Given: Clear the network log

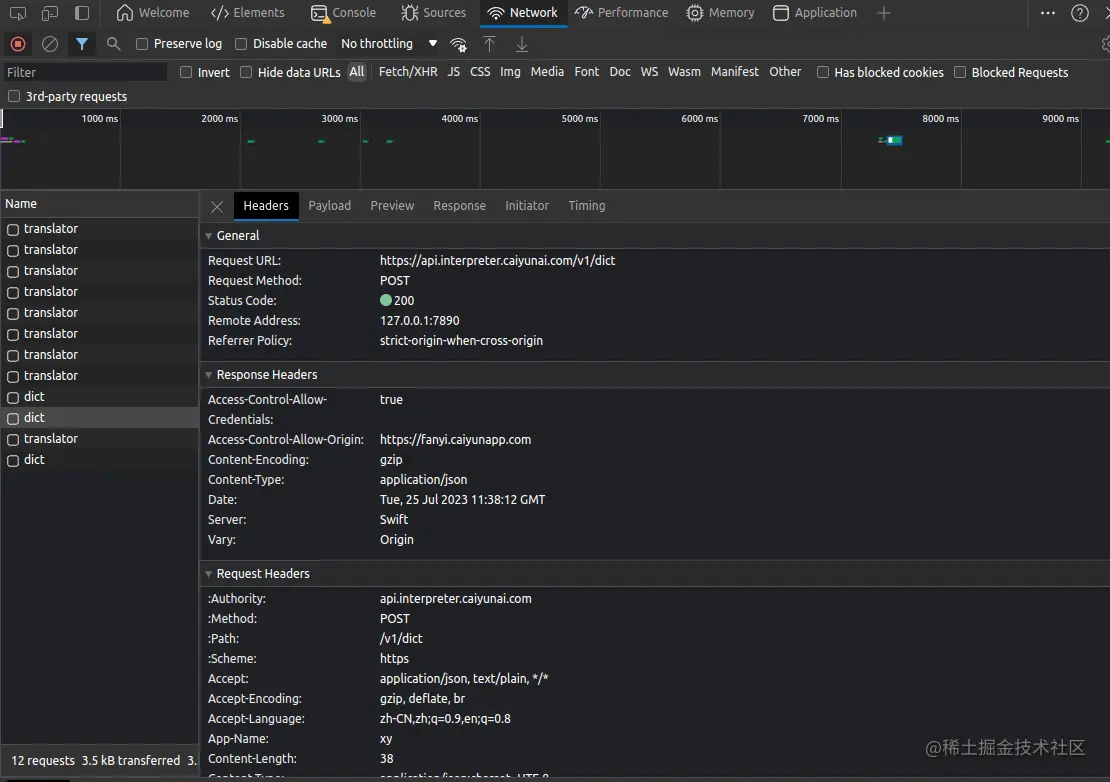Looking at the screenshot, I should (x=50, y=44).
